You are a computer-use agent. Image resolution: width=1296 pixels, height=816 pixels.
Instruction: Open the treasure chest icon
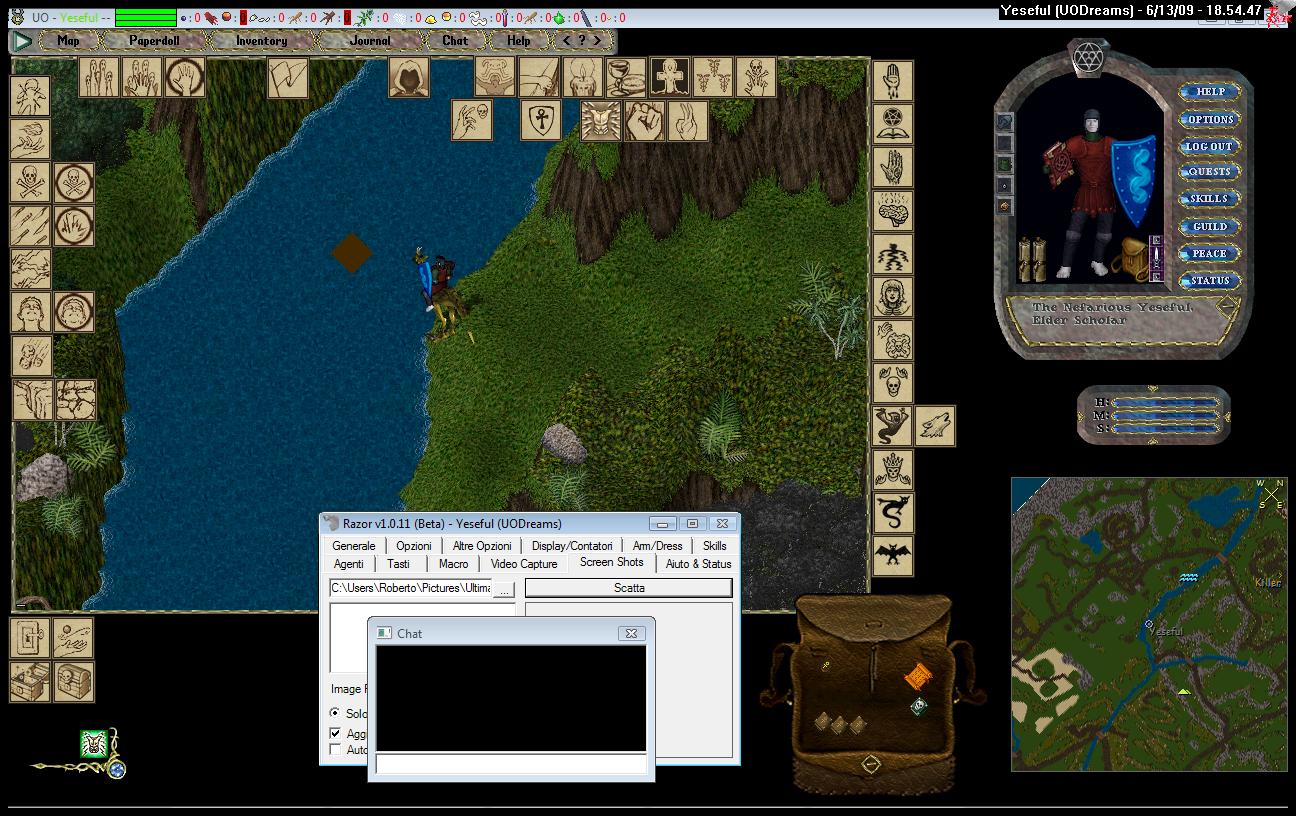click(30, 681)
